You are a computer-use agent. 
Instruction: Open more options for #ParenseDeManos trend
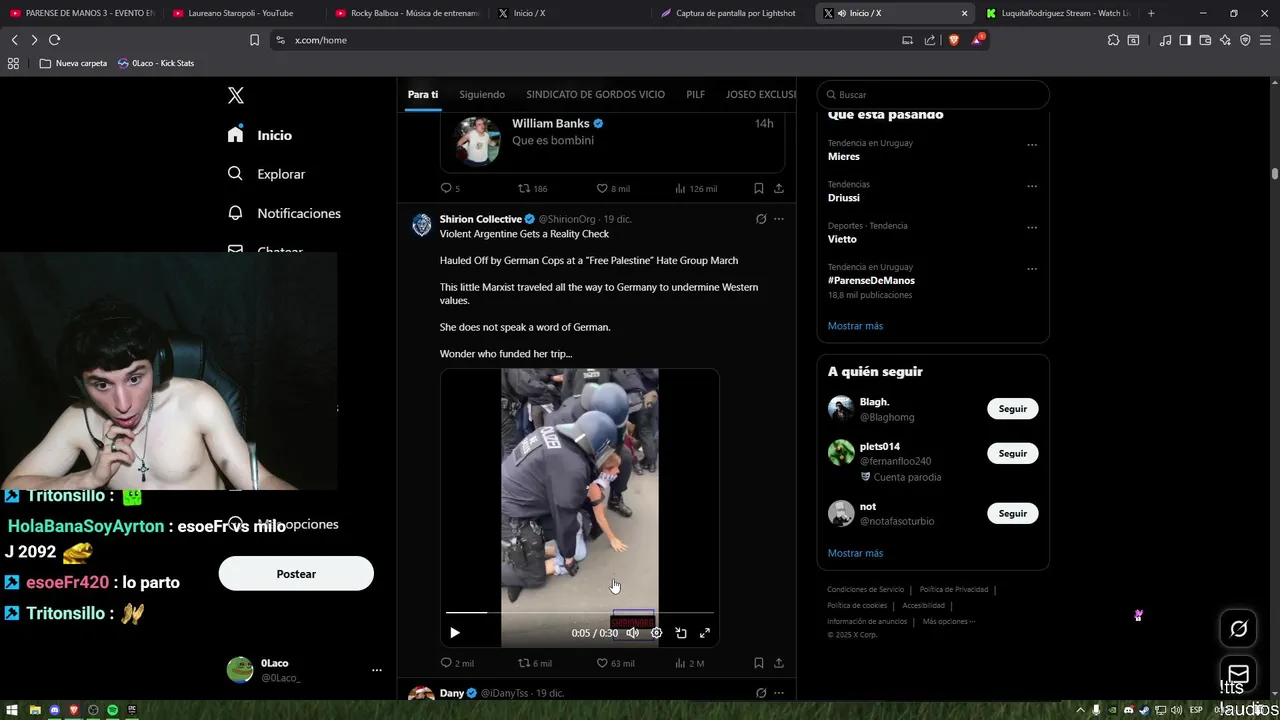[x=1032, y=269]
